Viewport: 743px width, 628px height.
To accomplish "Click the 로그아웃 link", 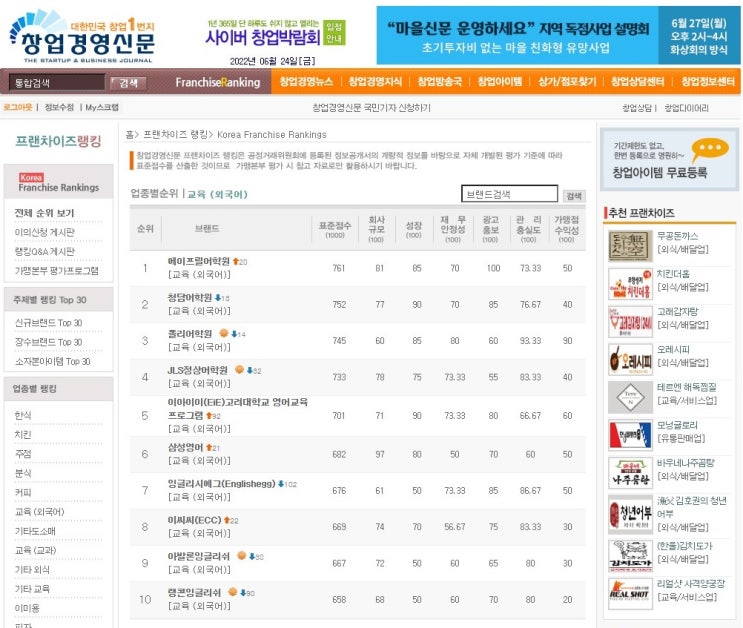I will (x=18, y=107).
